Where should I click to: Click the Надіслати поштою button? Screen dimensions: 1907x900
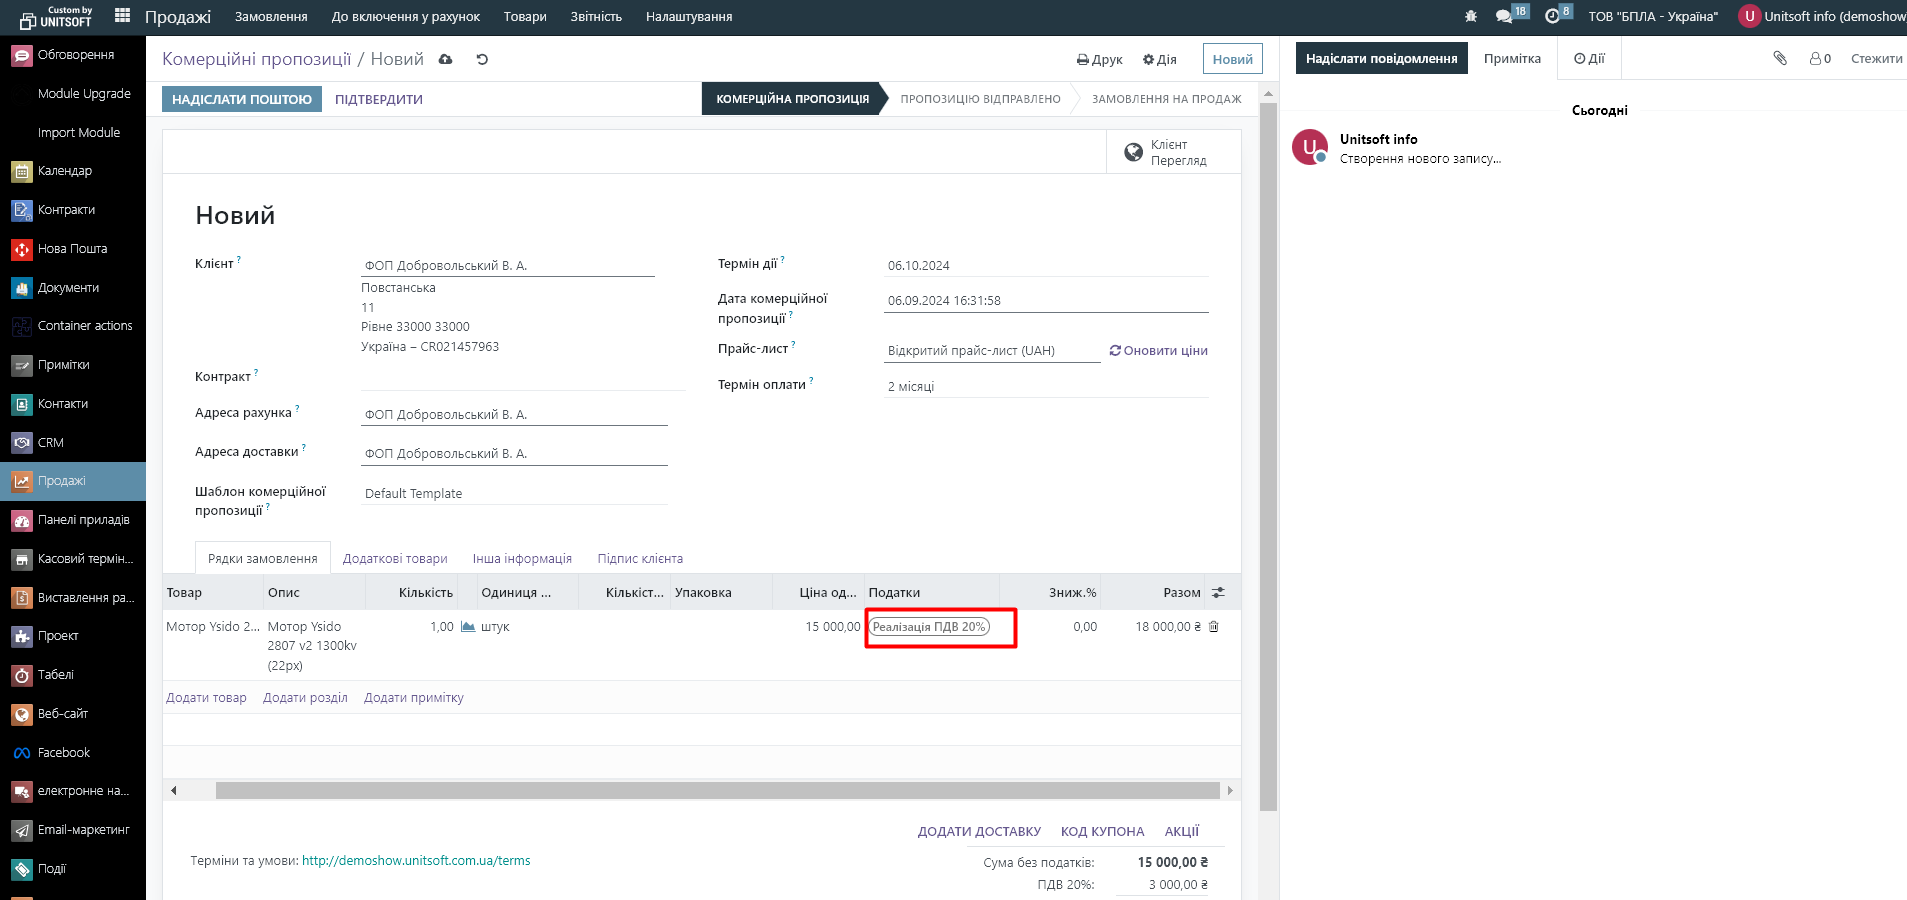tap(242, 99)
